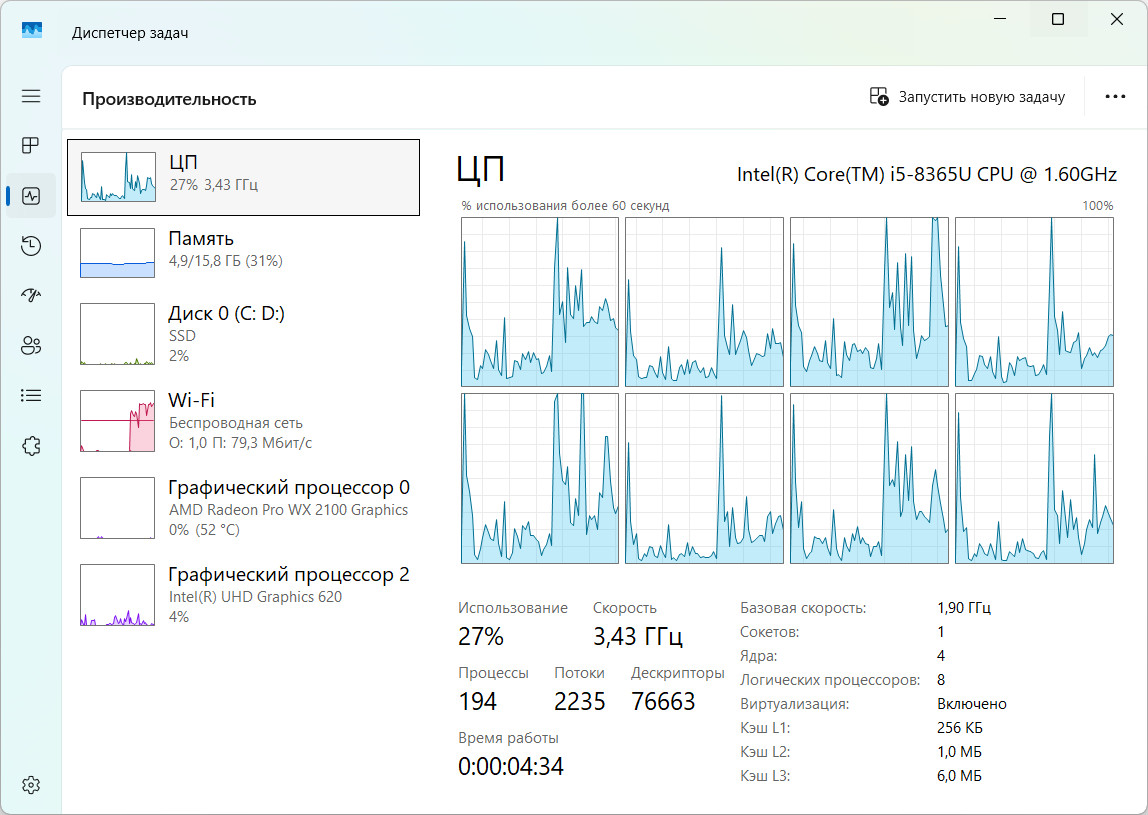Click the 76663 Дескрипторы count
The height and width of the screenshot is (815, 1148).
click(663, 702)
